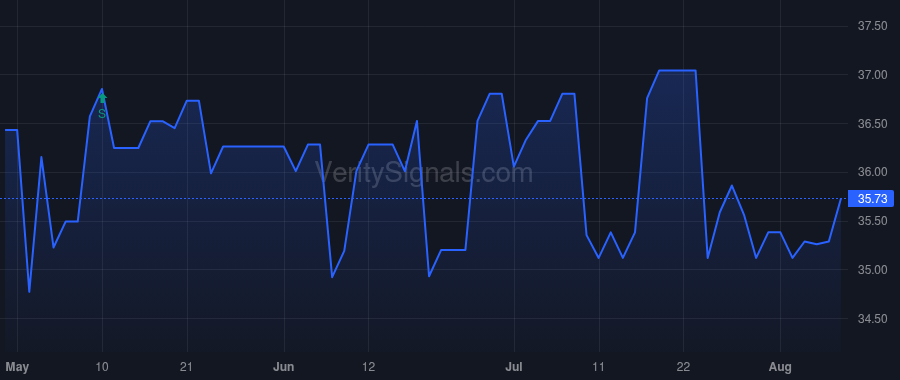Select the 34.50 price axis label
This screenshot has width=900, height=380.
pyautogui.click(x=872, y=319)
